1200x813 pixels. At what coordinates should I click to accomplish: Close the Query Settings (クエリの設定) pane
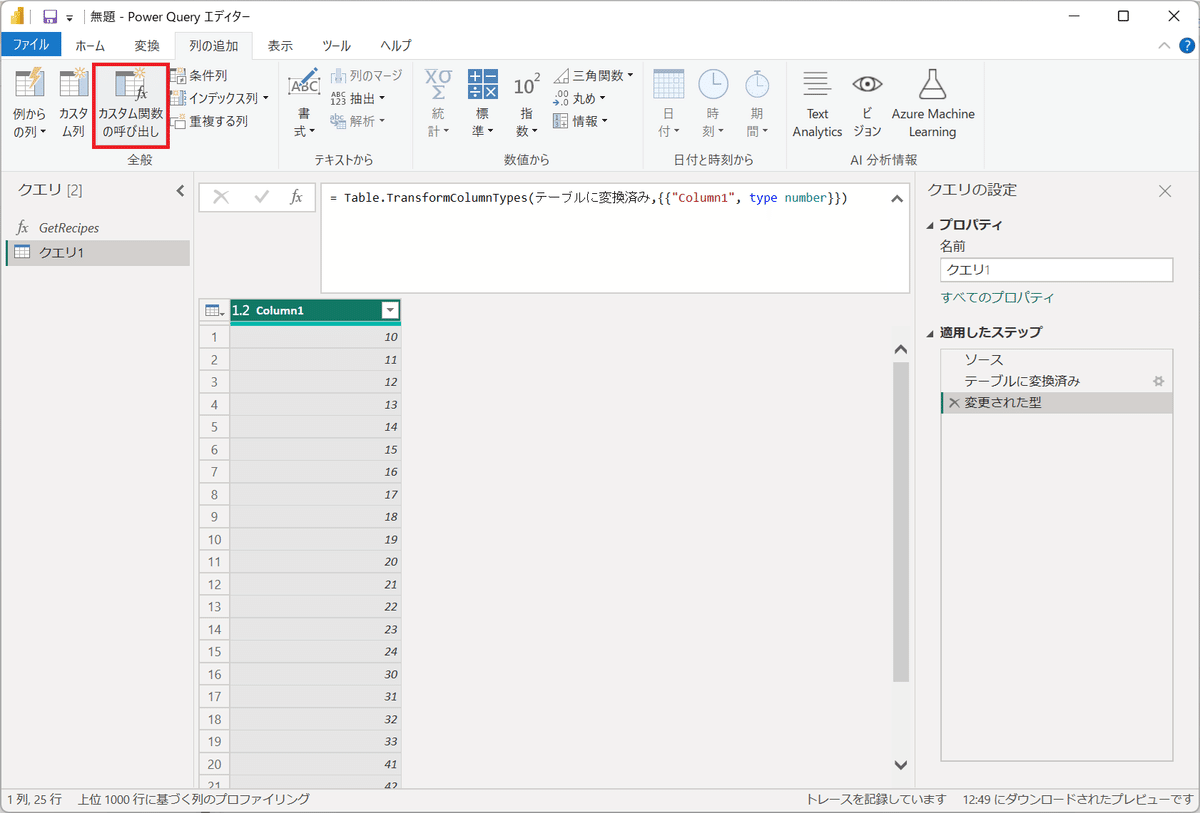pyautogui.click(x=1164, y=190)
